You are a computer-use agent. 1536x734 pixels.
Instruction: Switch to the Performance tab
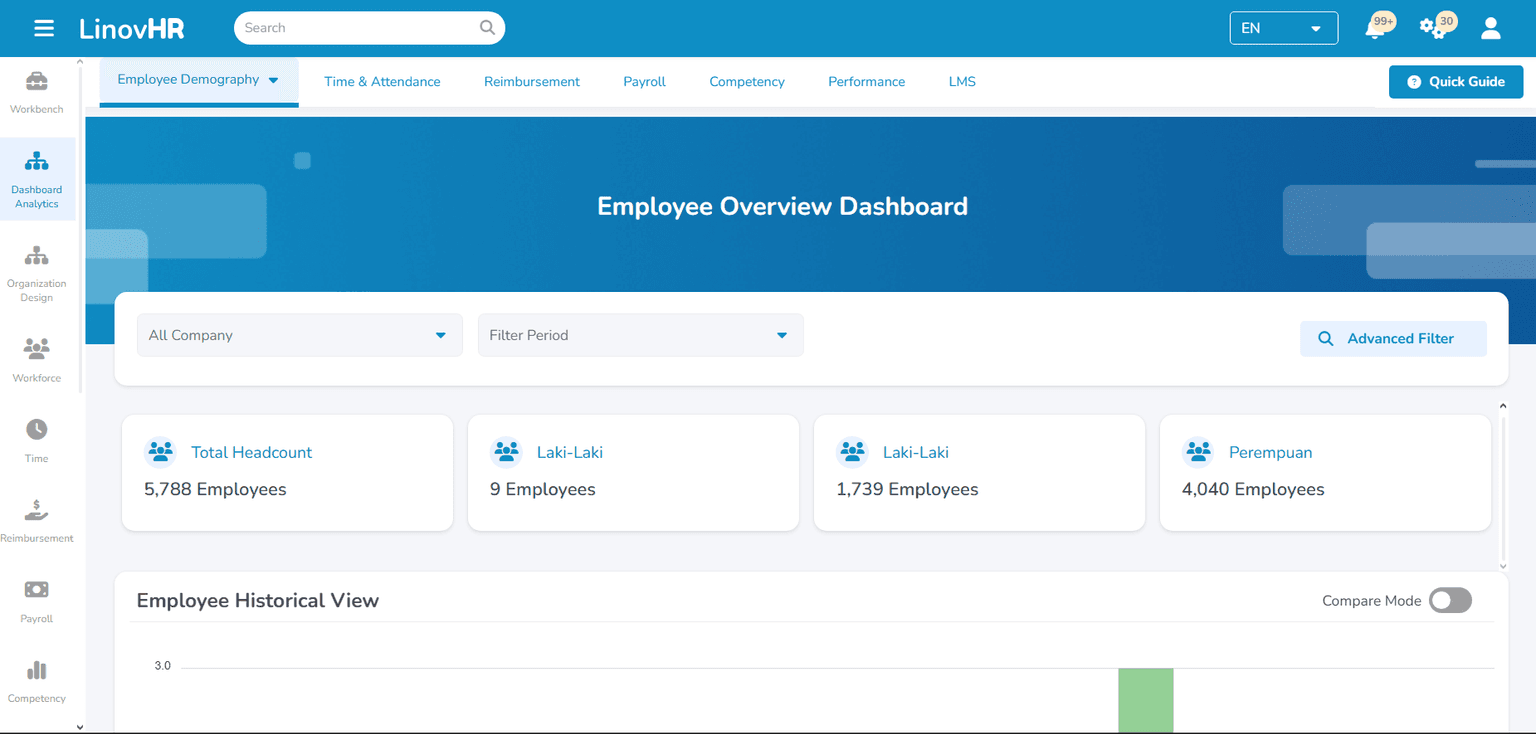(867, 82)
